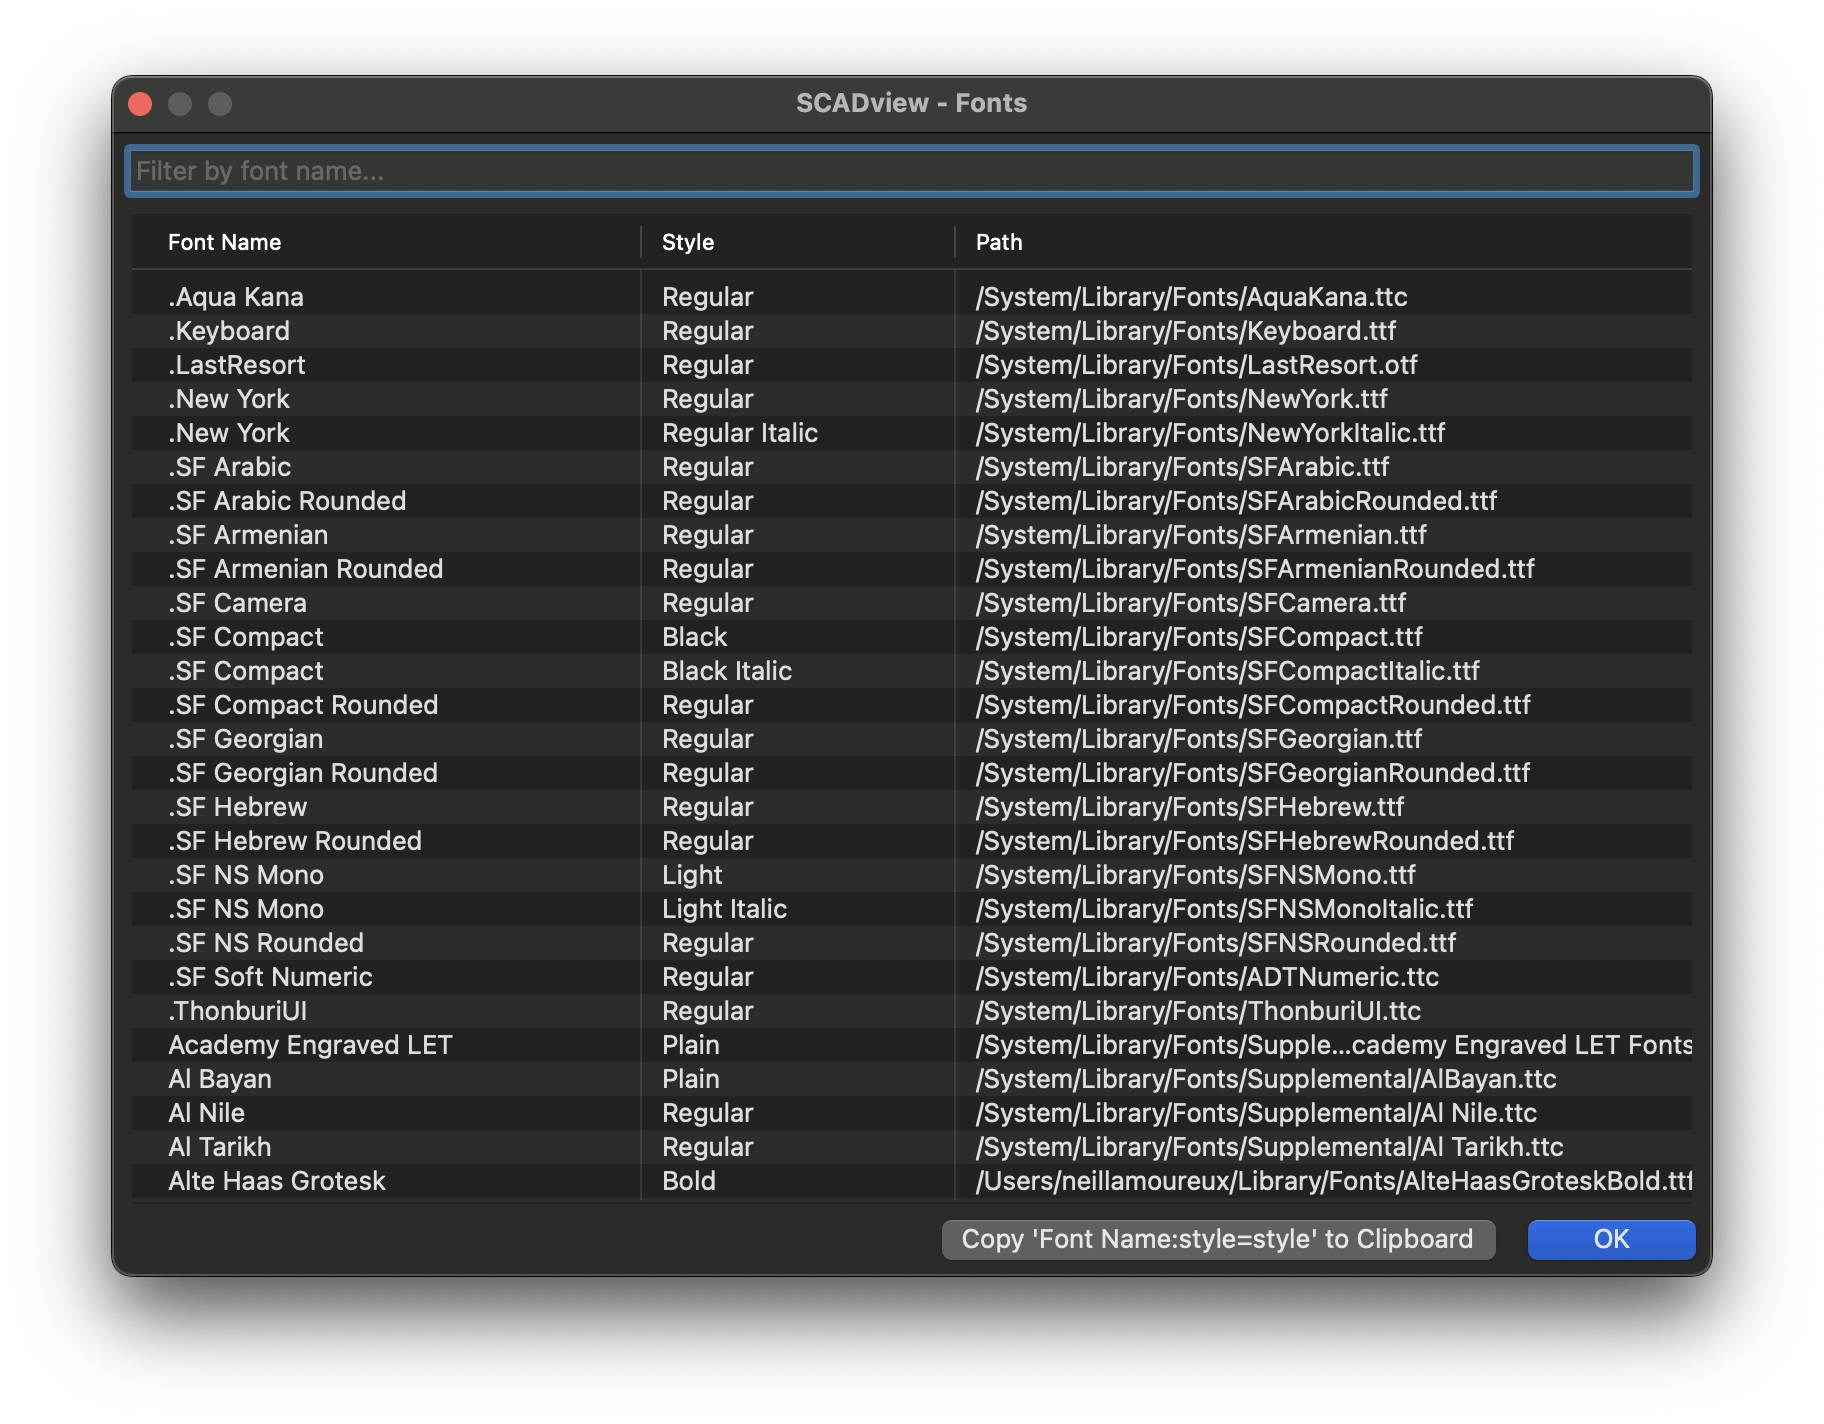Sort by the Font Name column header
This screenshot has height=1424, width=1824.
[x=225, y=242]
